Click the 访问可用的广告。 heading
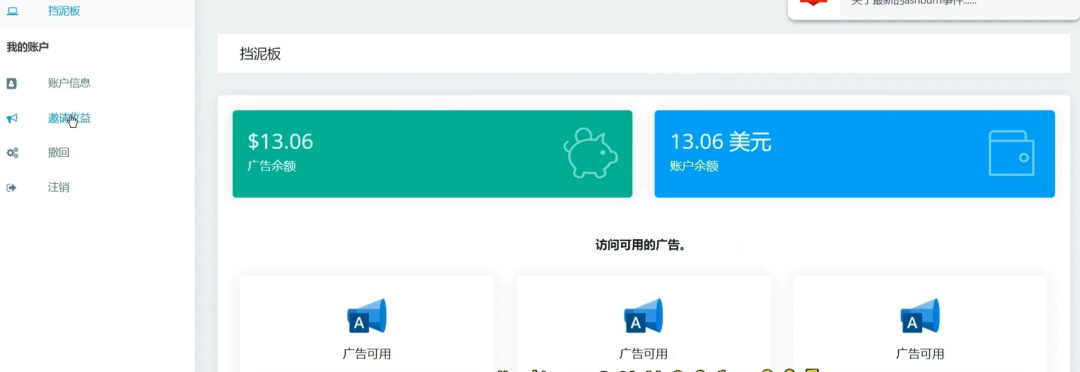The width and height of the screenshot is (1080, 372). tap(641, 245)
